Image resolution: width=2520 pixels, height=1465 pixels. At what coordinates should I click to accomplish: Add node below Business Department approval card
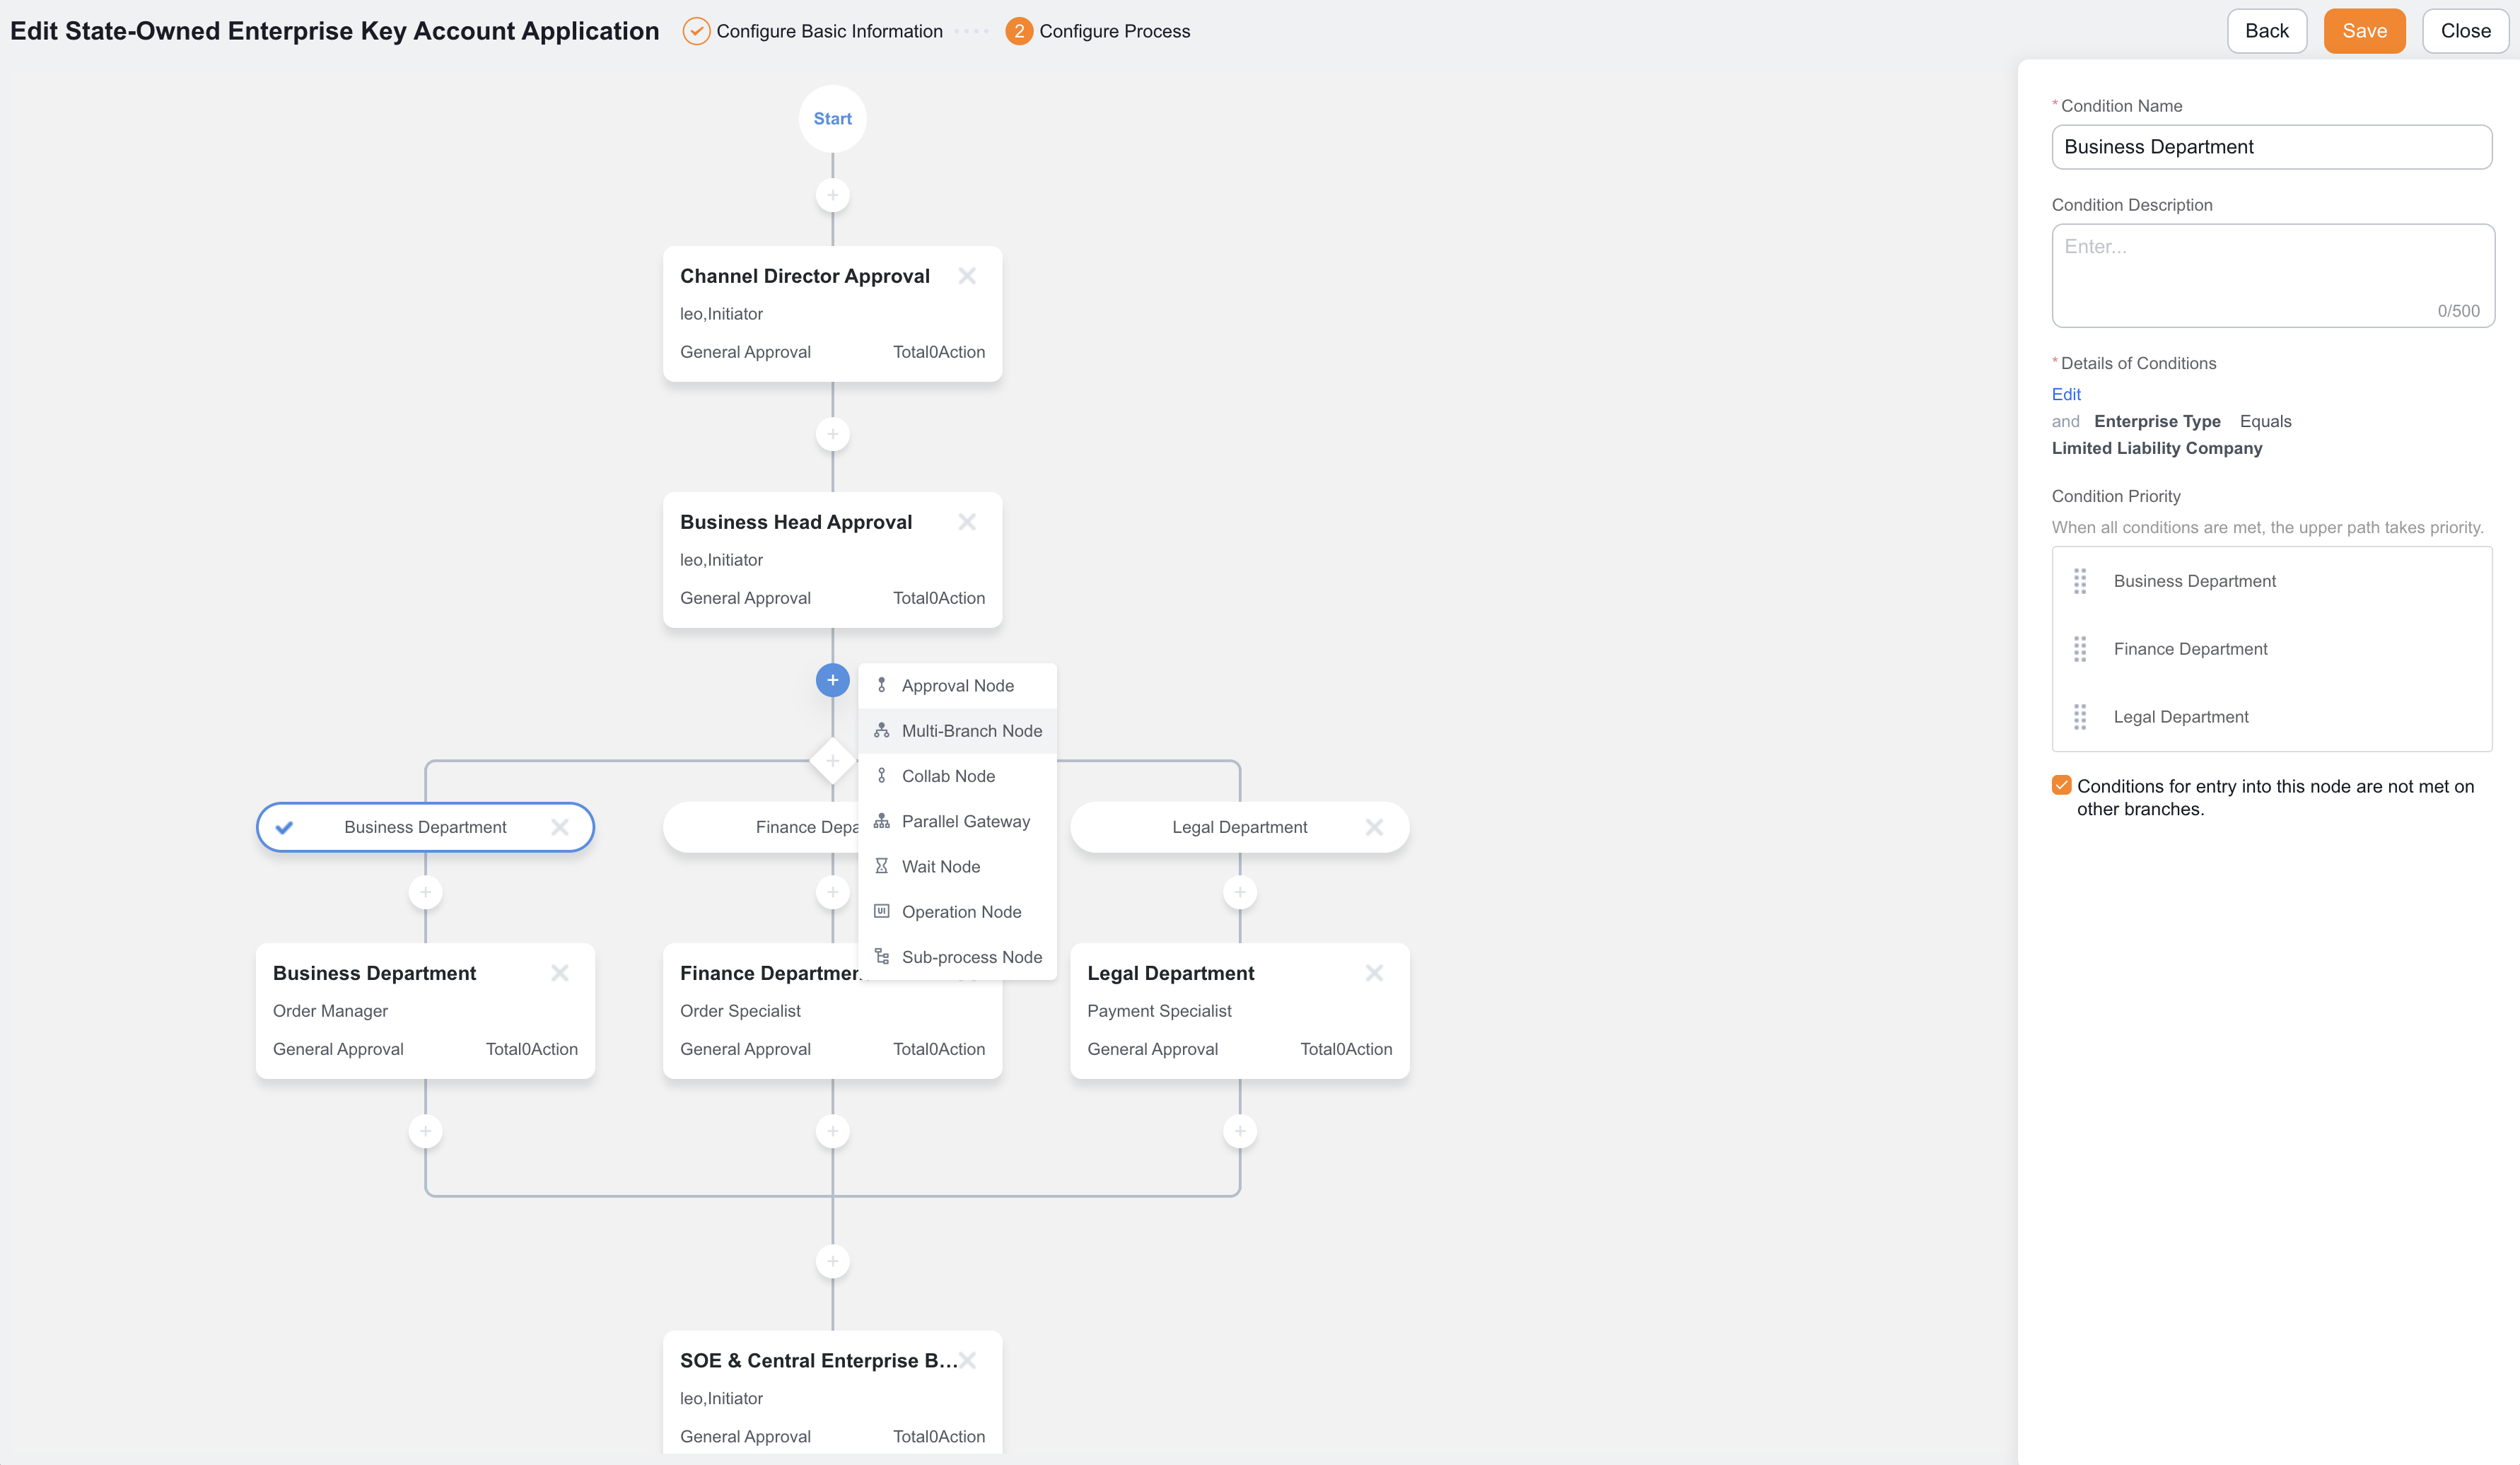click(425, 1131)
